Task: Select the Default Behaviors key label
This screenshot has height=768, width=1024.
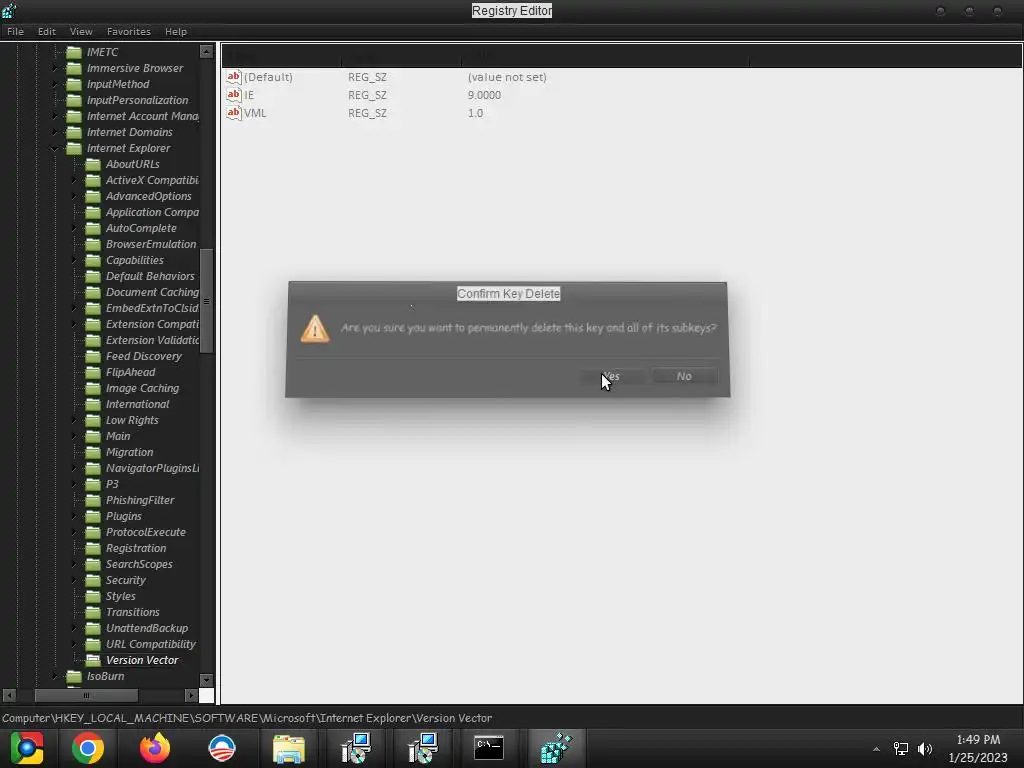Action: pos(150,276)
